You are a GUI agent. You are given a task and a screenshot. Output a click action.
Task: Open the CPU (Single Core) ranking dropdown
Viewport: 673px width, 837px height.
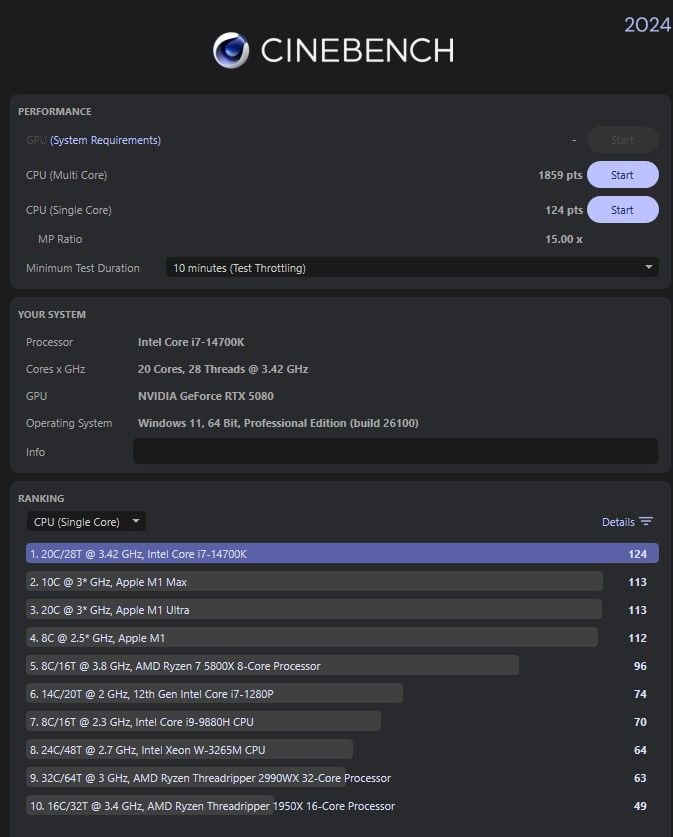click(x=86, y=522)
